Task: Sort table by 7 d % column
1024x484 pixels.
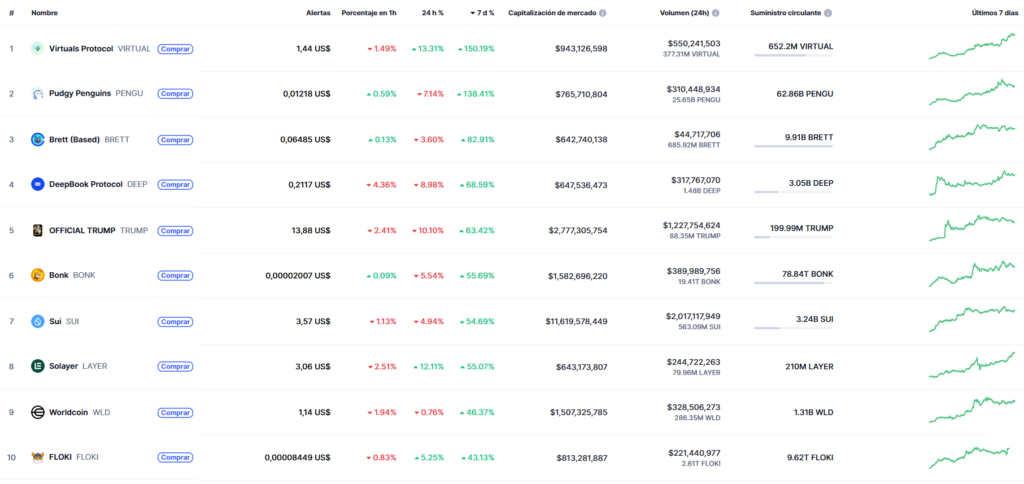Action: coord(482,13)
